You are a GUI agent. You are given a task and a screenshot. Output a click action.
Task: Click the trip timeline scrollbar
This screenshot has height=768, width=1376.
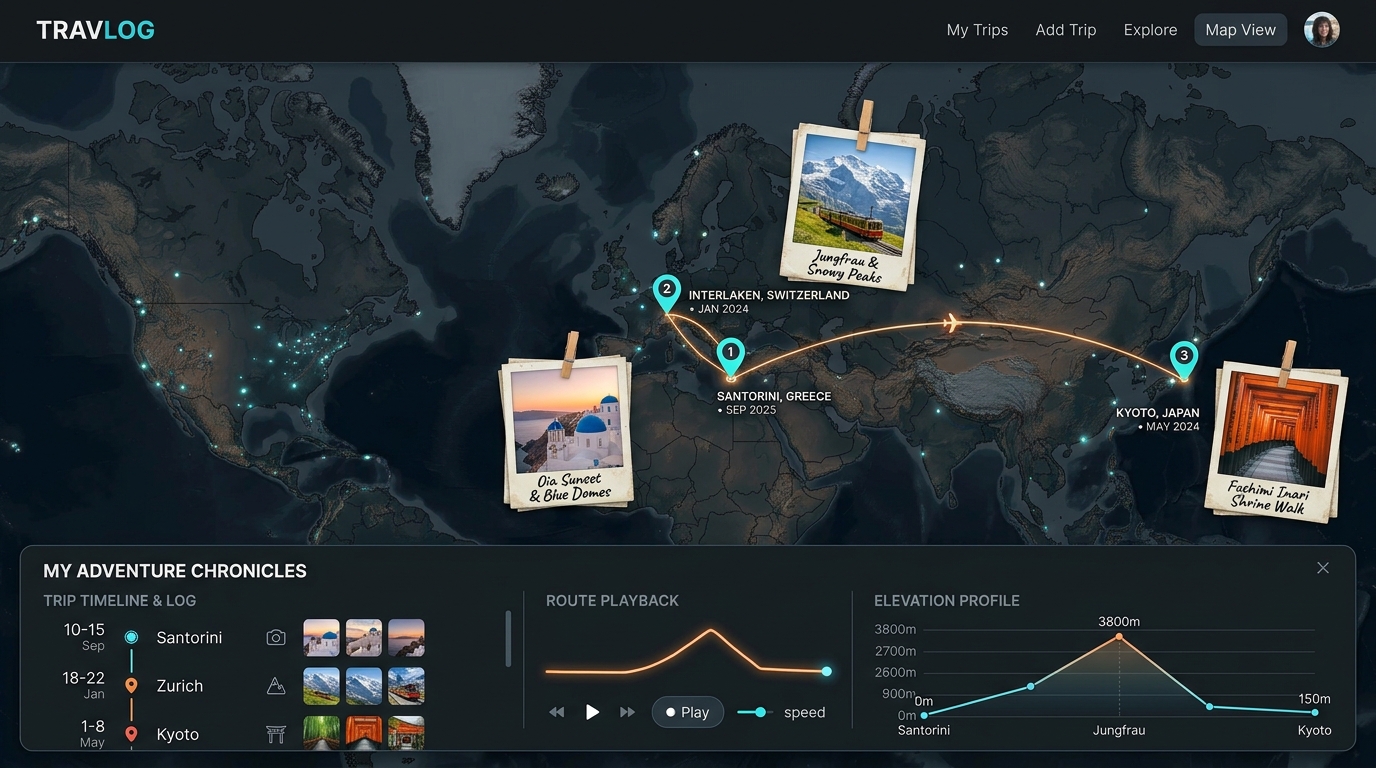[x=508, y=639]
